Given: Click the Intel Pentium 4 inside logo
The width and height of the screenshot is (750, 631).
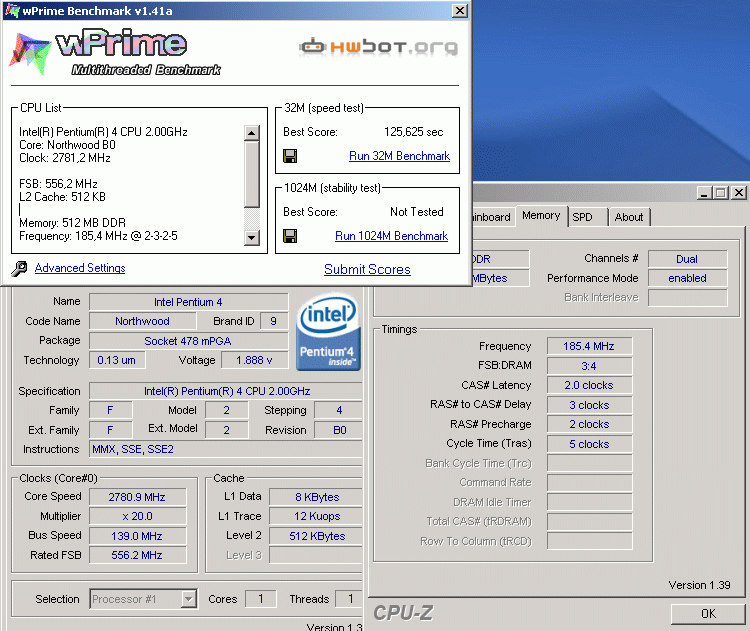Looking at the screenshot, I should (328, 332).
